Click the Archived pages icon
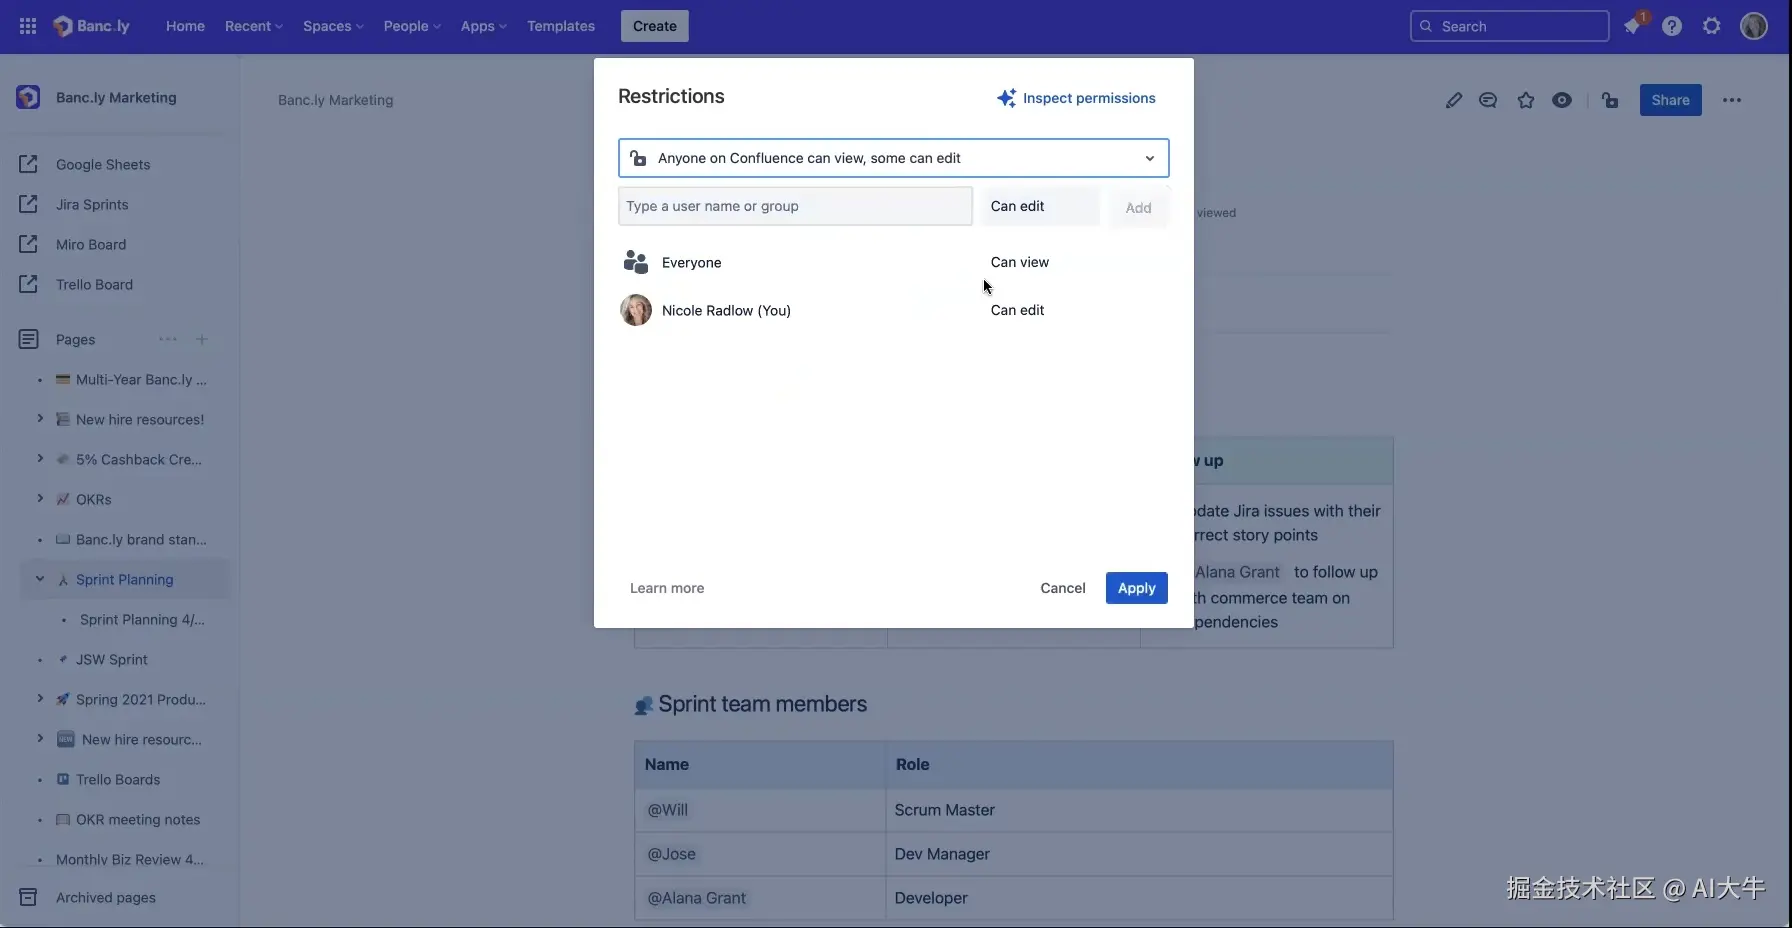Viewport: 1792px width, 928px height. [x=29, y=897]
